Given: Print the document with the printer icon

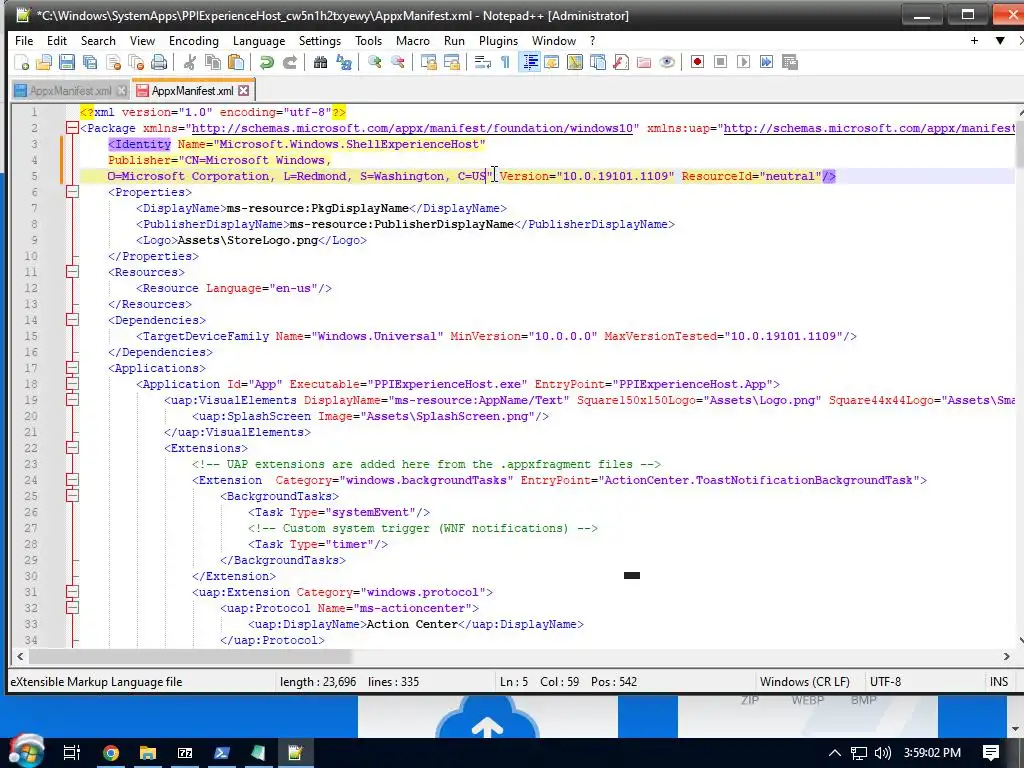Looking at the screenshot, I should 159,62.
